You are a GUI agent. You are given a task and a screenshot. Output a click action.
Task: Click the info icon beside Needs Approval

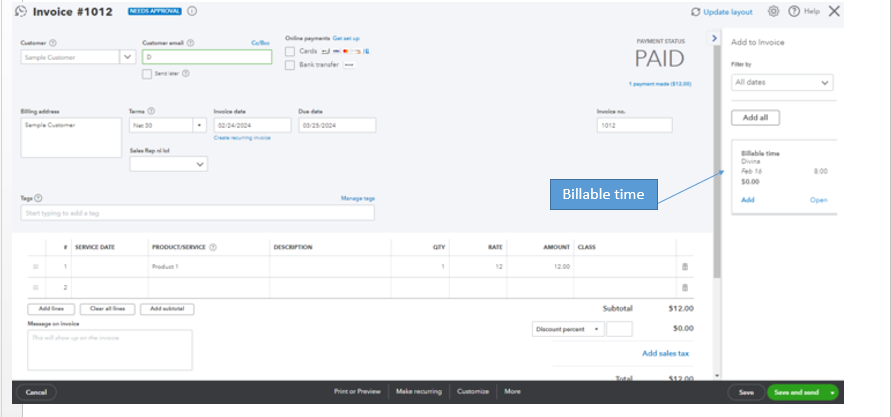[x=191, y=11]
